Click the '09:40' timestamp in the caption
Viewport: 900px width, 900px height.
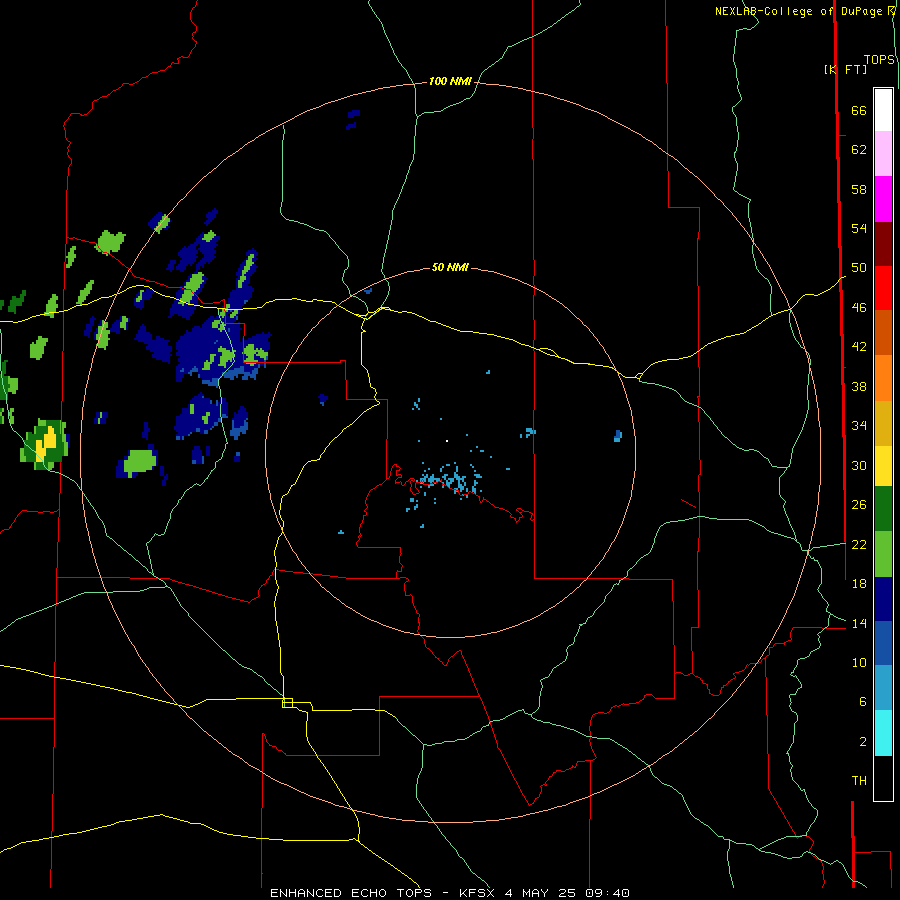pos(607,893)
